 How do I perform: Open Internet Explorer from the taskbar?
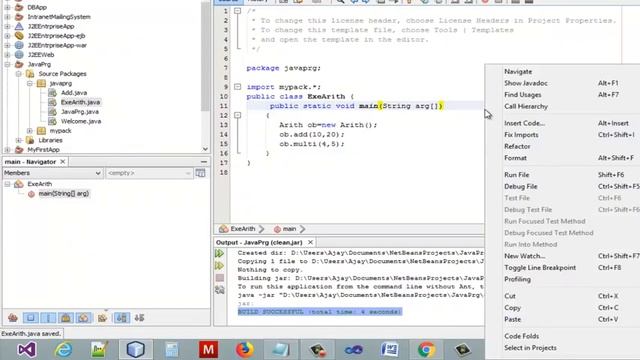coord(63,350)
